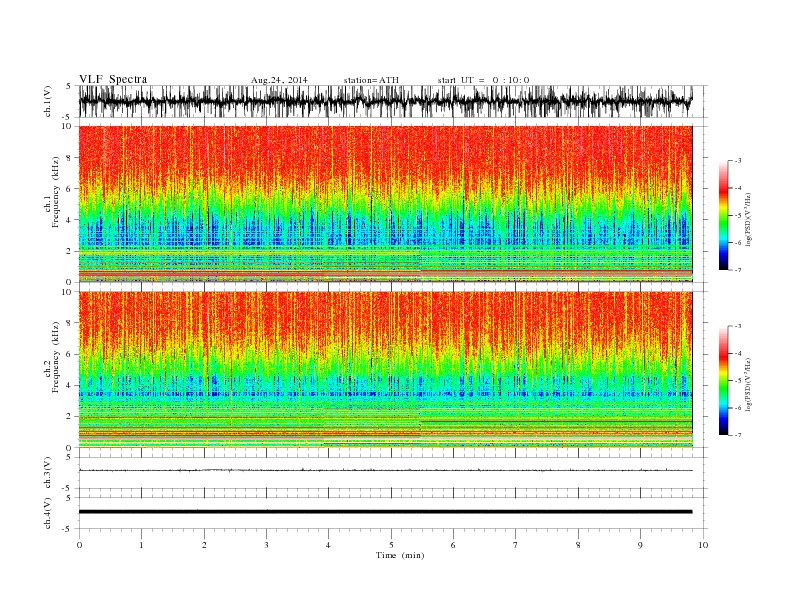
Task: Click the "6" tick on the Time axis
Action: click(454, 545)
